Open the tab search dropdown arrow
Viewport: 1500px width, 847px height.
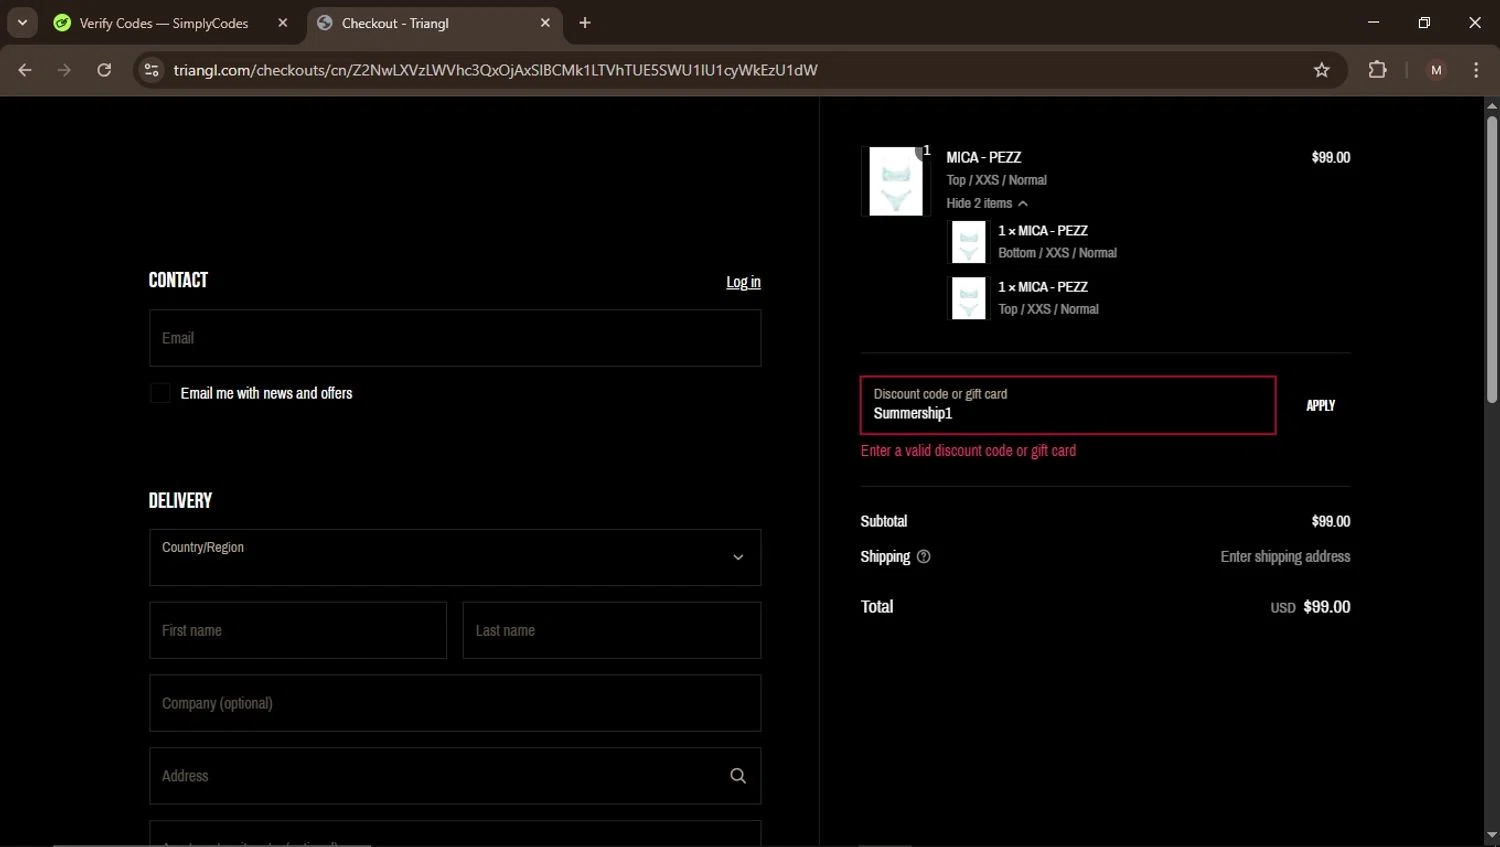[x=22, y=23]
